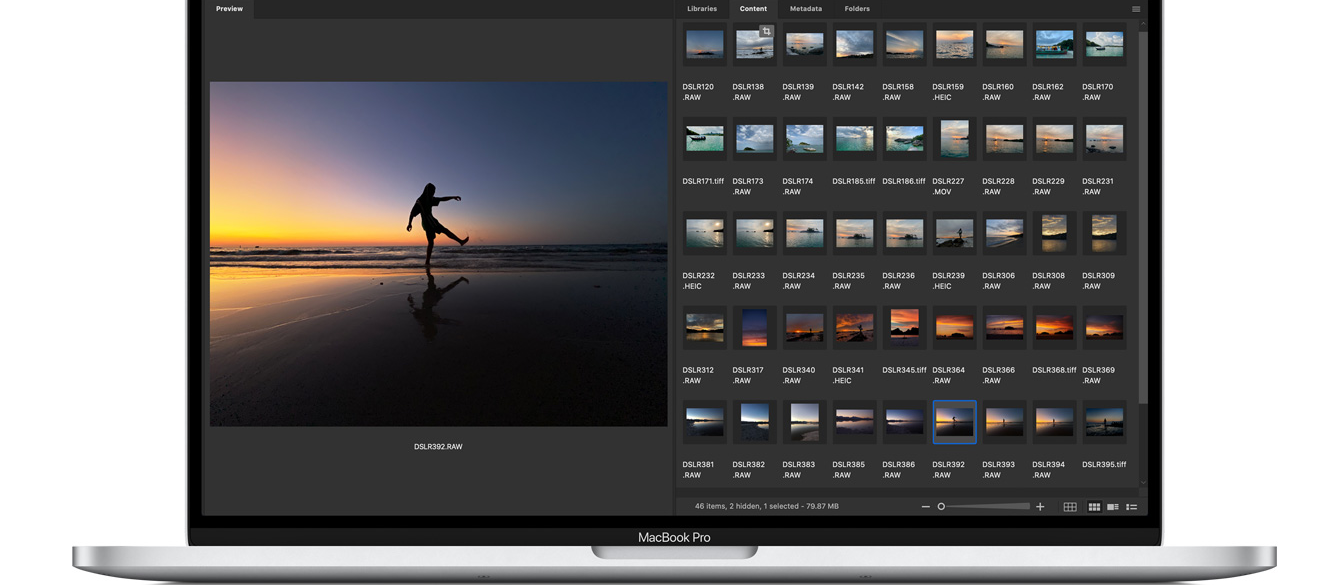Select the DSLR395.tiff thumbnail
The height and width of the screenshot is (585, 1336).
coord(1104,422)
